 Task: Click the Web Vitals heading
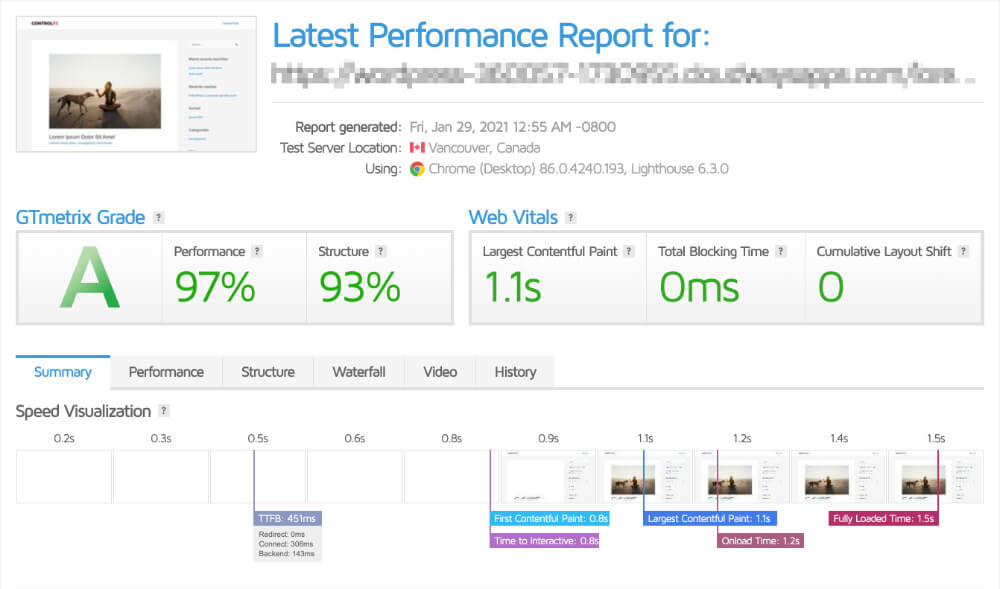click(x=513, y=217)
